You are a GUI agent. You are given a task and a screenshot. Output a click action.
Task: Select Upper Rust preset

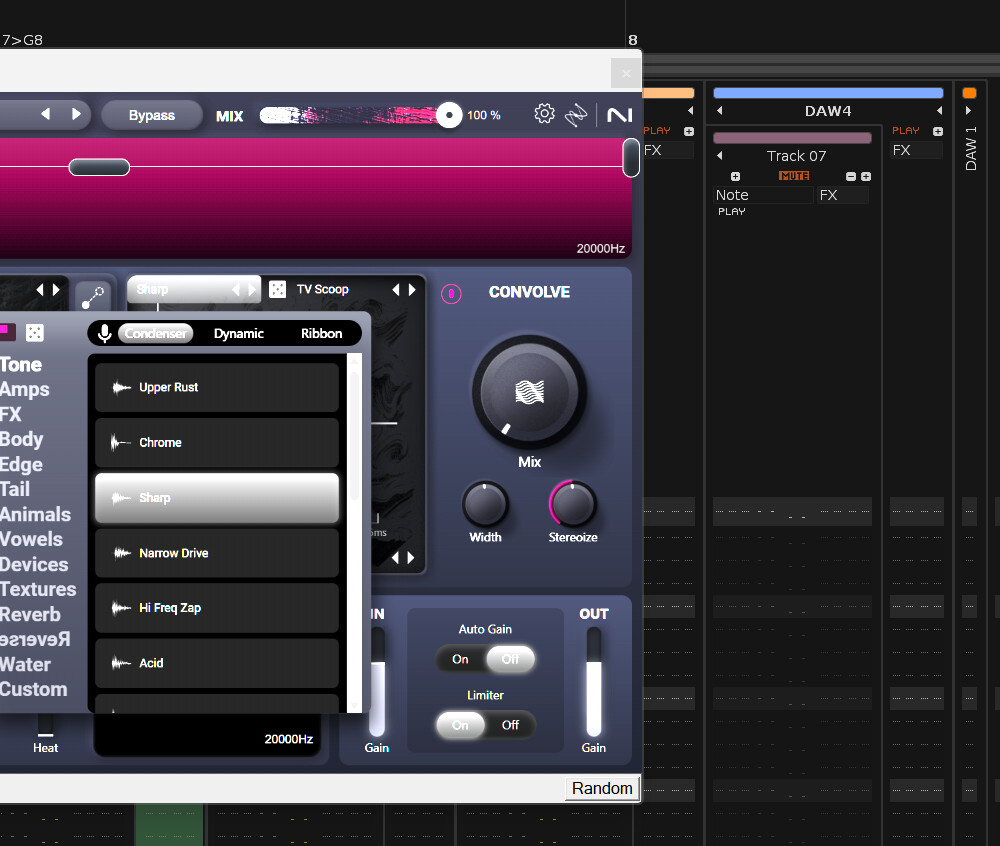tap(217, 388)
